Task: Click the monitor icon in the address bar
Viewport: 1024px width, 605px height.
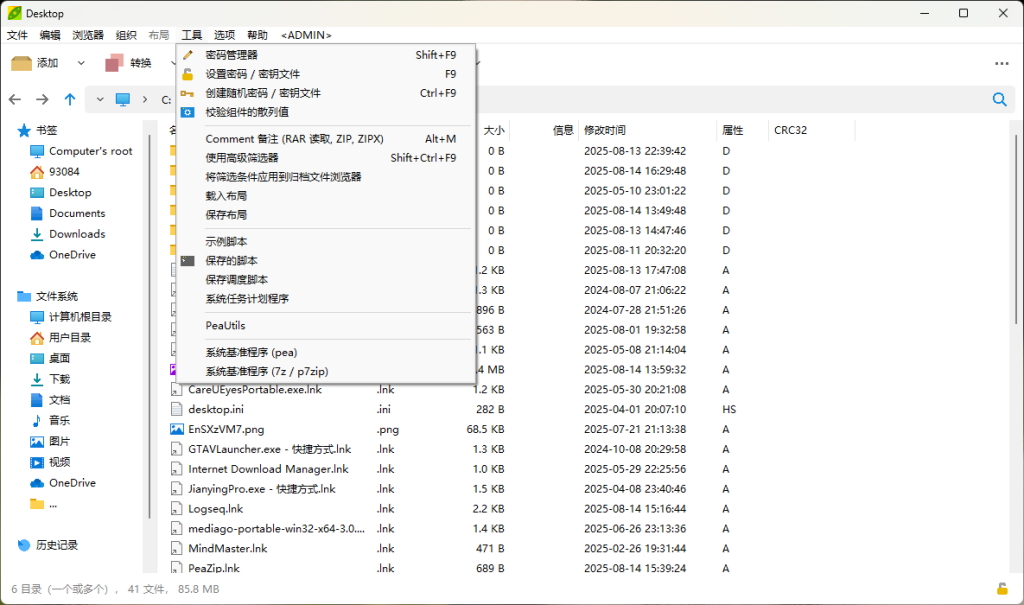Action: tap(121, 99)
